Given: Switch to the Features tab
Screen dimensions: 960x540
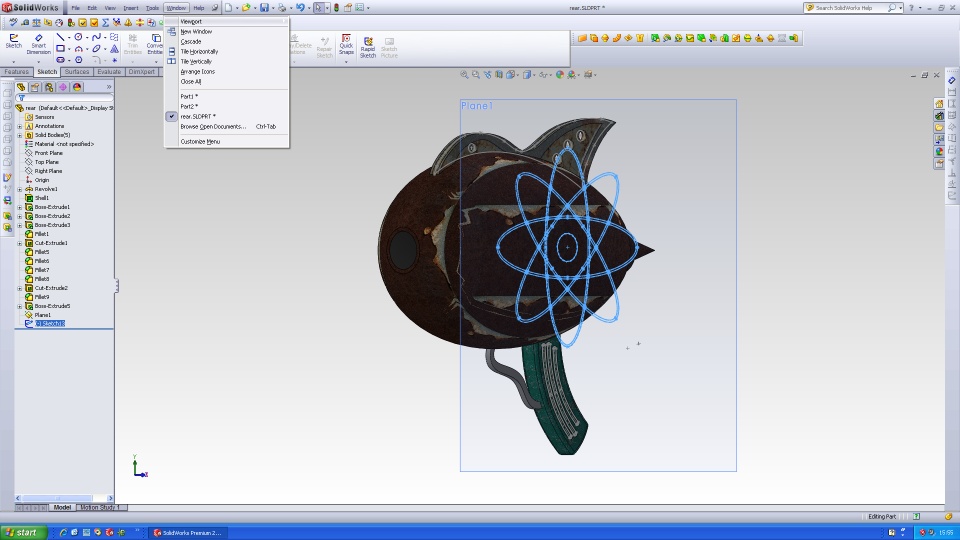Looking at the screenshot, I should coord(17,72).
